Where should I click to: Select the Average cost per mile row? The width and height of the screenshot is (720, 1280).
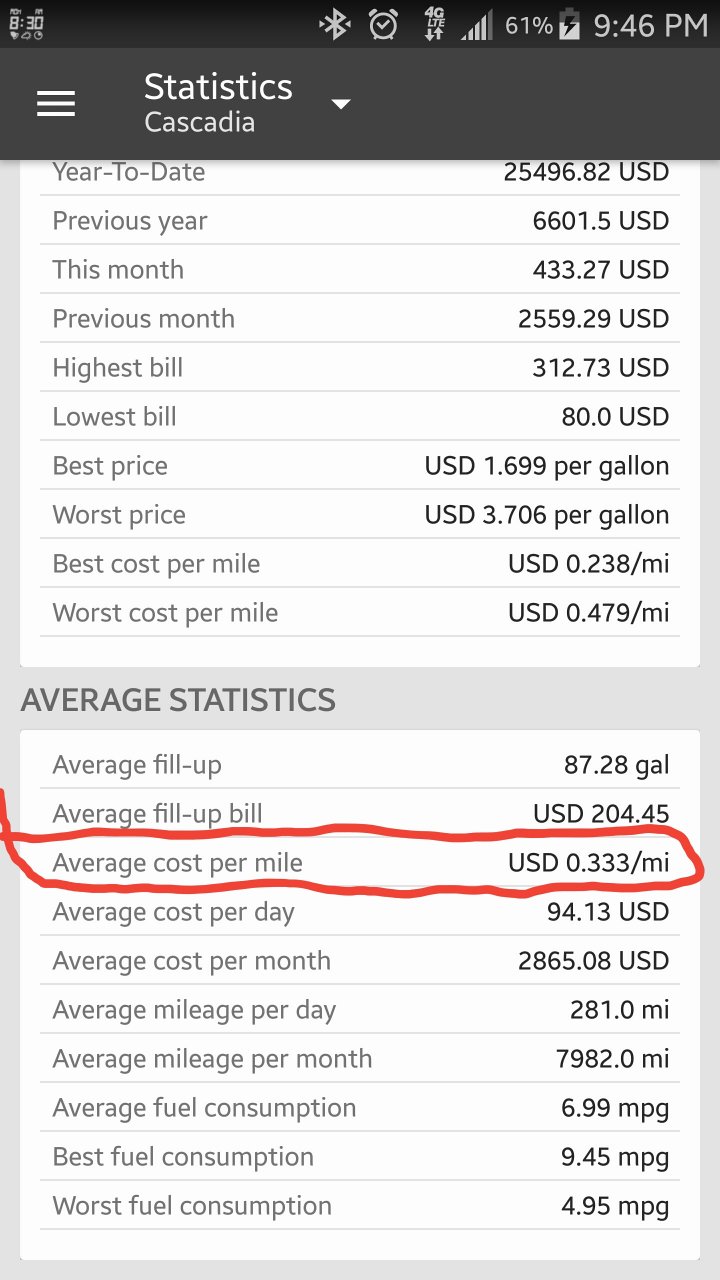[360, 863]
